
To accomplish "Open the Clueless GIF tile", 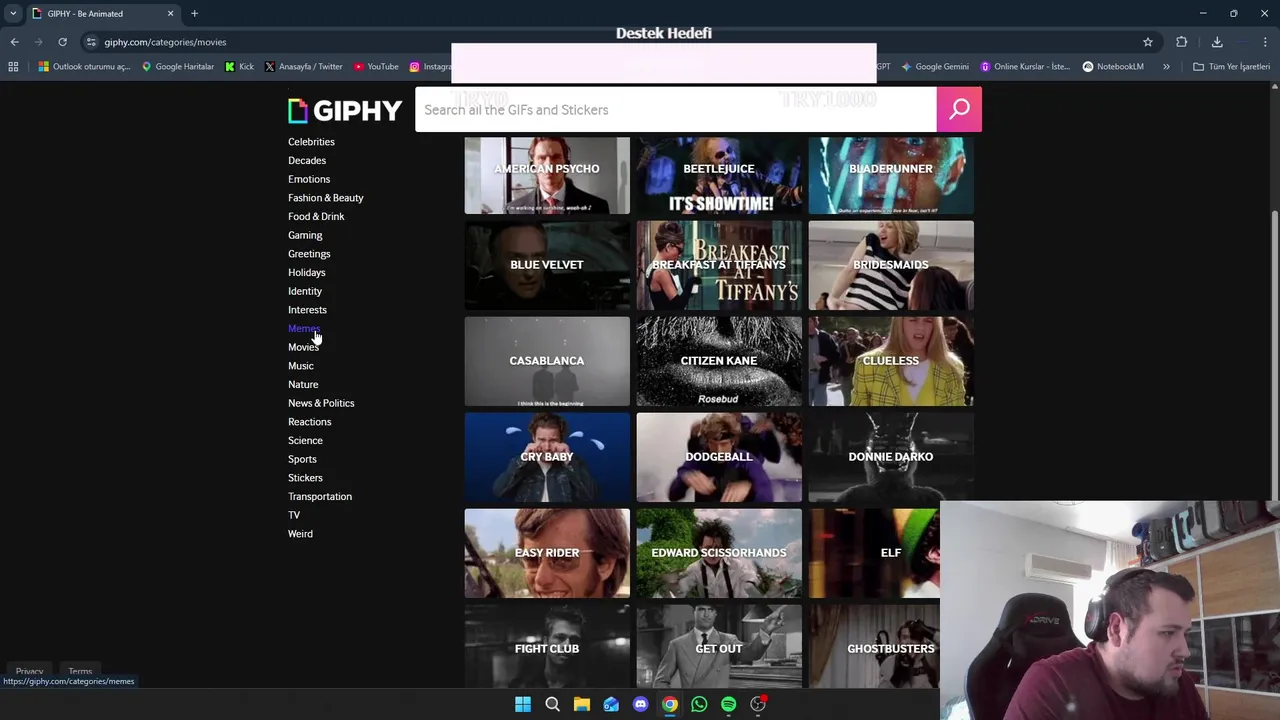I will [891, 361].
